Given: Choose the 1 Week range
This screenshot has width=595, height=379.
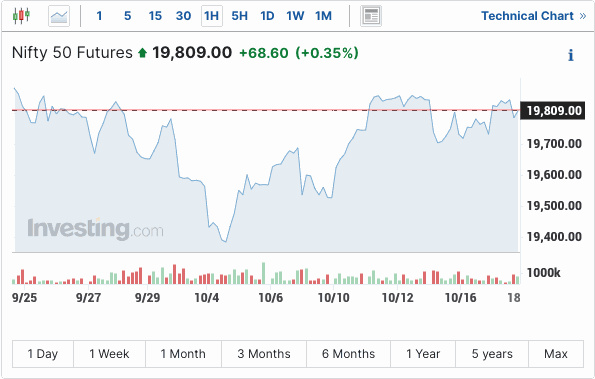Looking at the screenshot, I should pyautogui.click(x=109, y=354).
